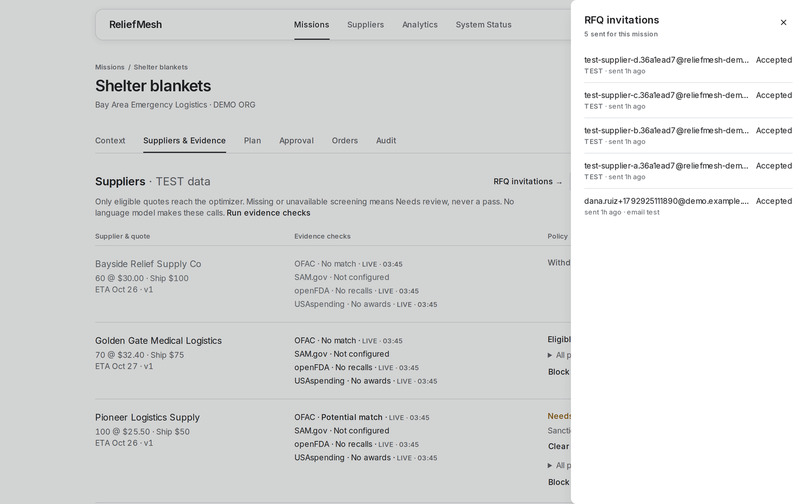The image size is (806, 504).
Task: Select the test-supplier-d invitation email
Action: (666, 60)
